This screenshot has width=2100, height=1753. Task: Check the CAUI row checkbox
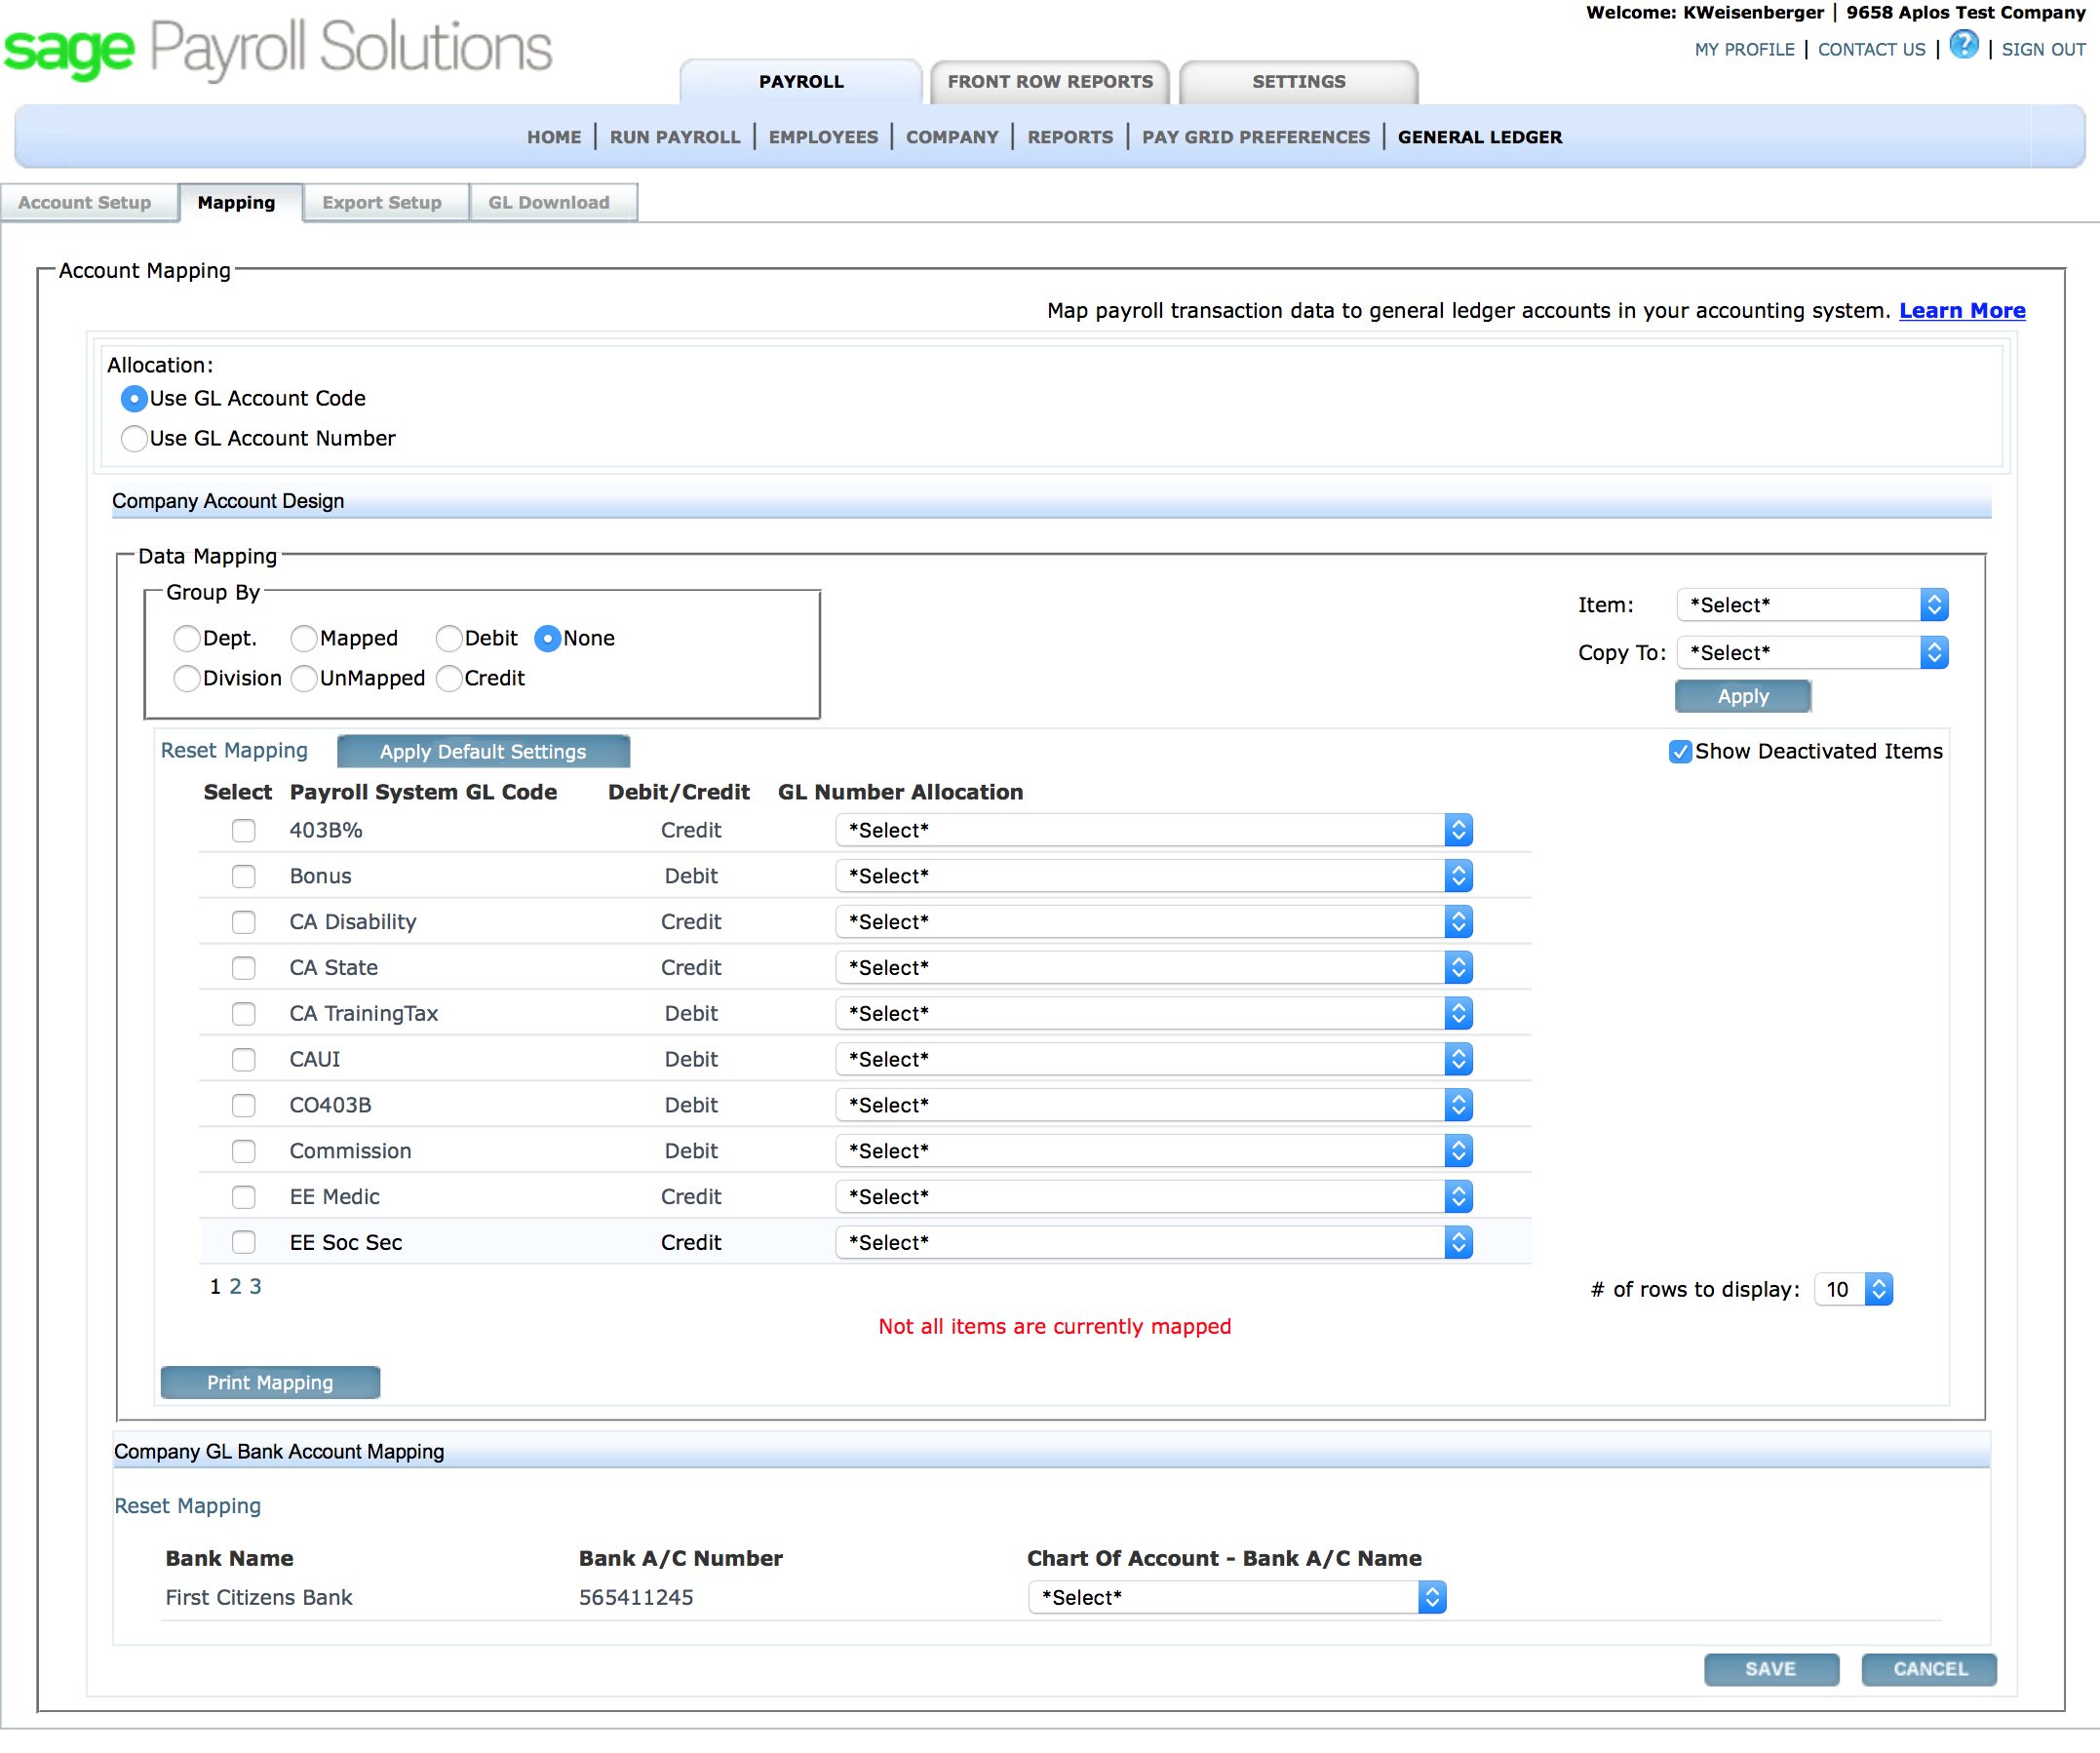coord(243,1059)
